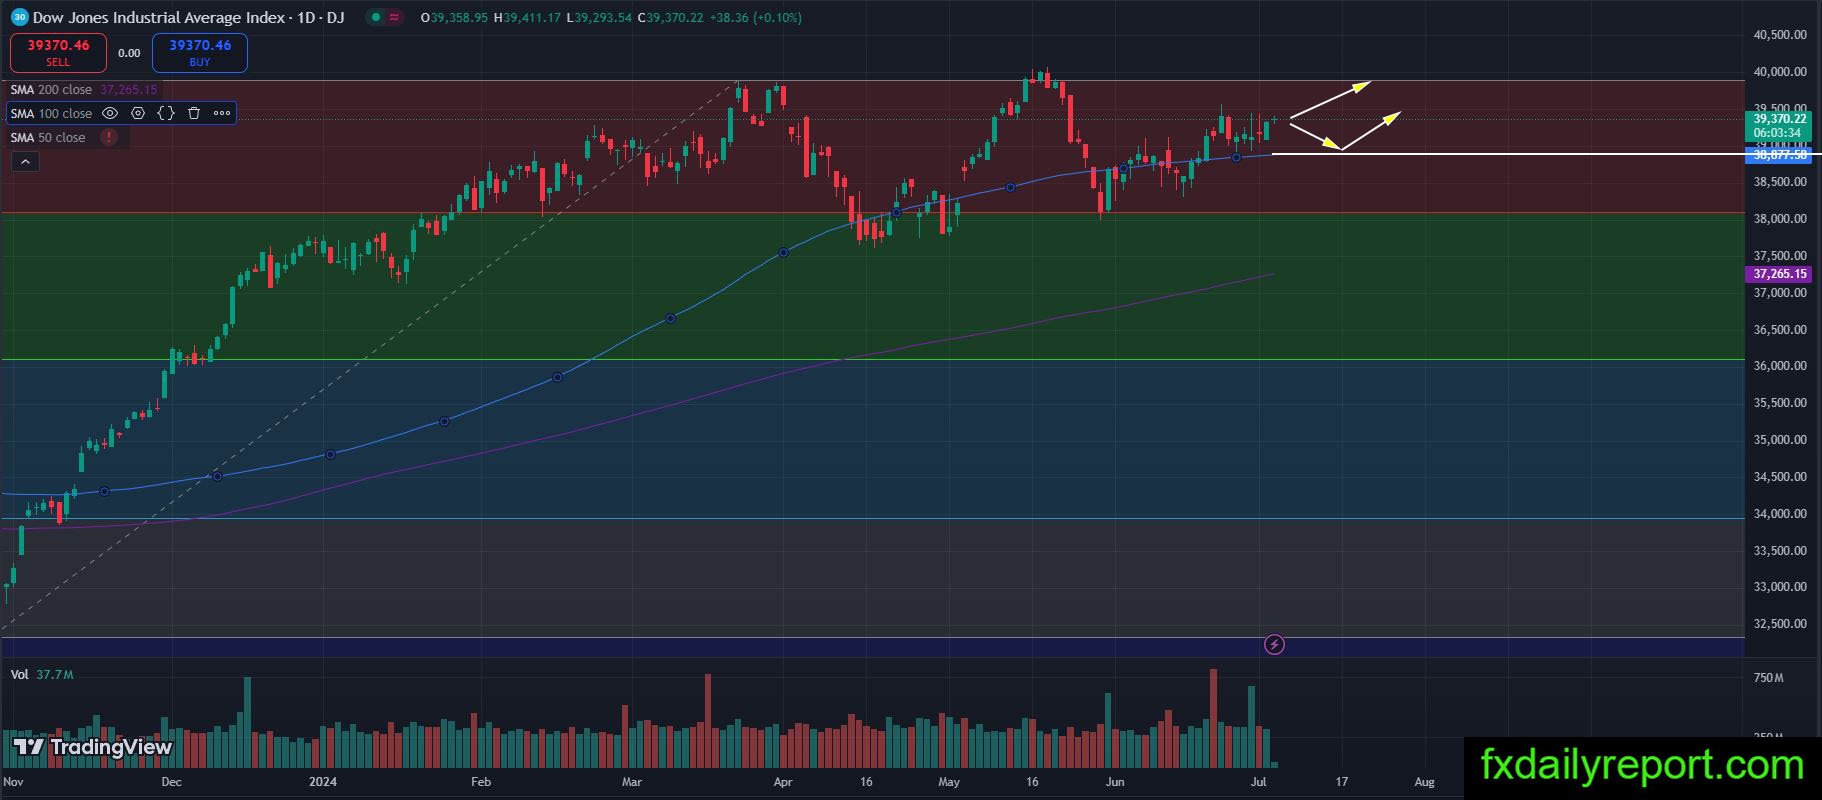
Task: Collapse the indicator legend with the chevron
Action: point(25,161)
